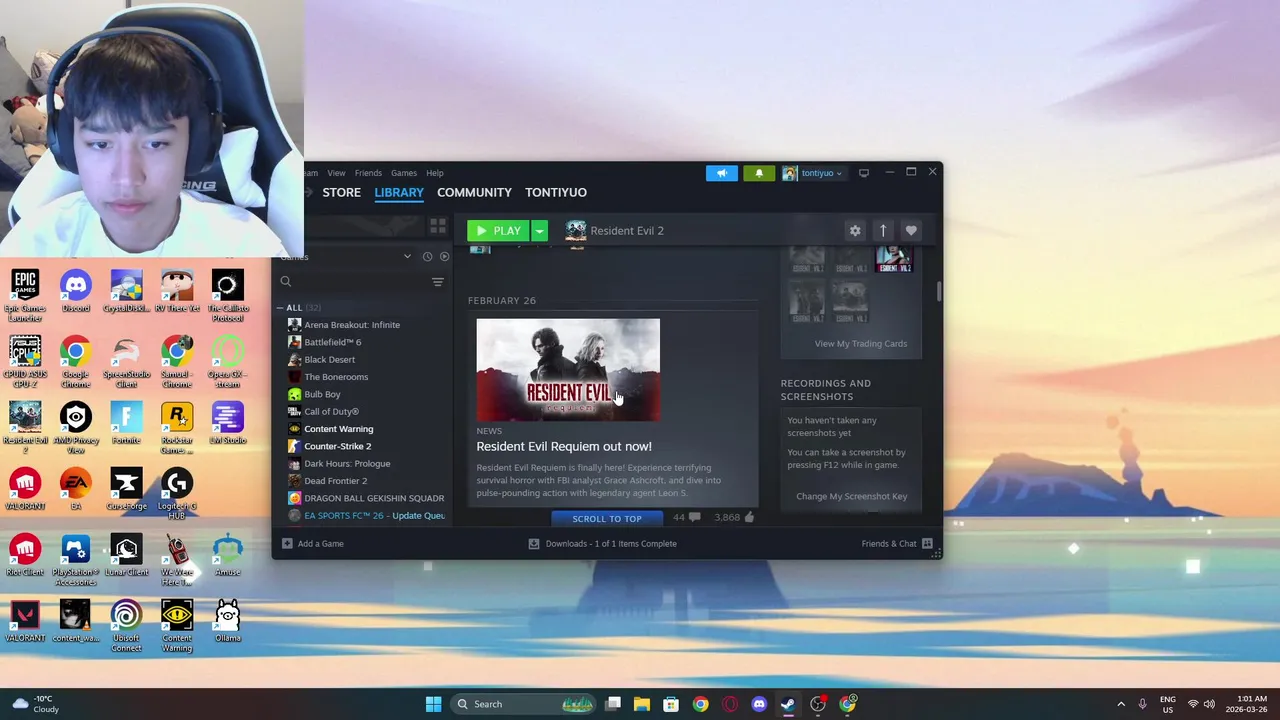Open Rockstar Games desktop shortcut
1280x720 pixels.
click(x=177, y=427)
